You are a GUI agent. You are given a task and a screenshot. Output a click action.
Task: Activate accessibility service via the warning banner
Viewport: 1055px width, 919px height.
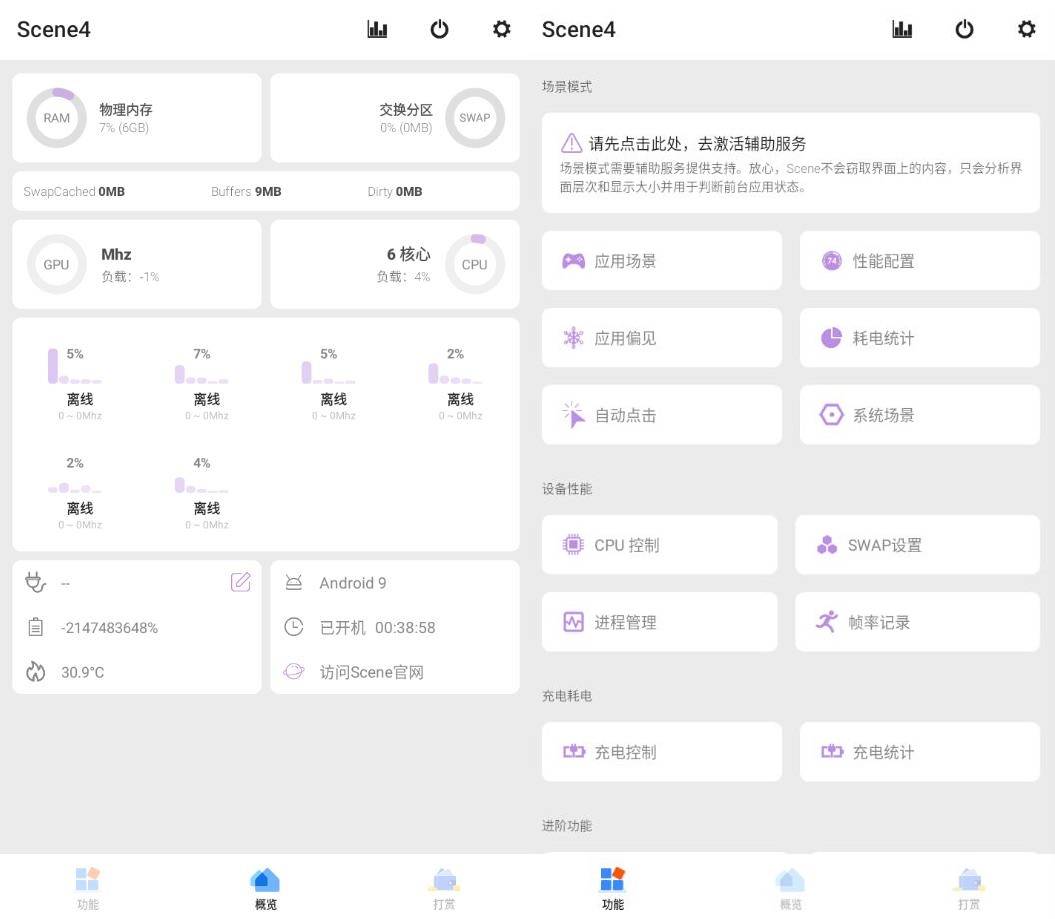tap(789, 161)
